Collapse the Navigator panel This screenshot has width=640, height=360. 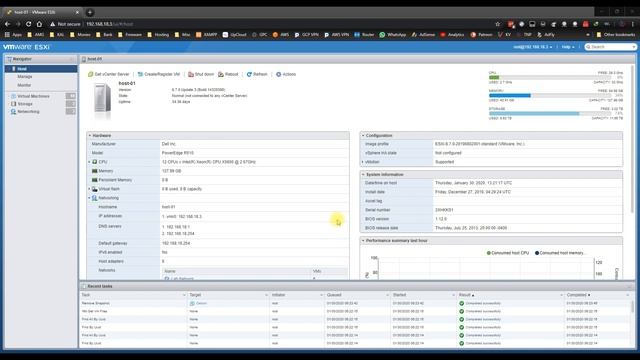(x=73, y=59)
